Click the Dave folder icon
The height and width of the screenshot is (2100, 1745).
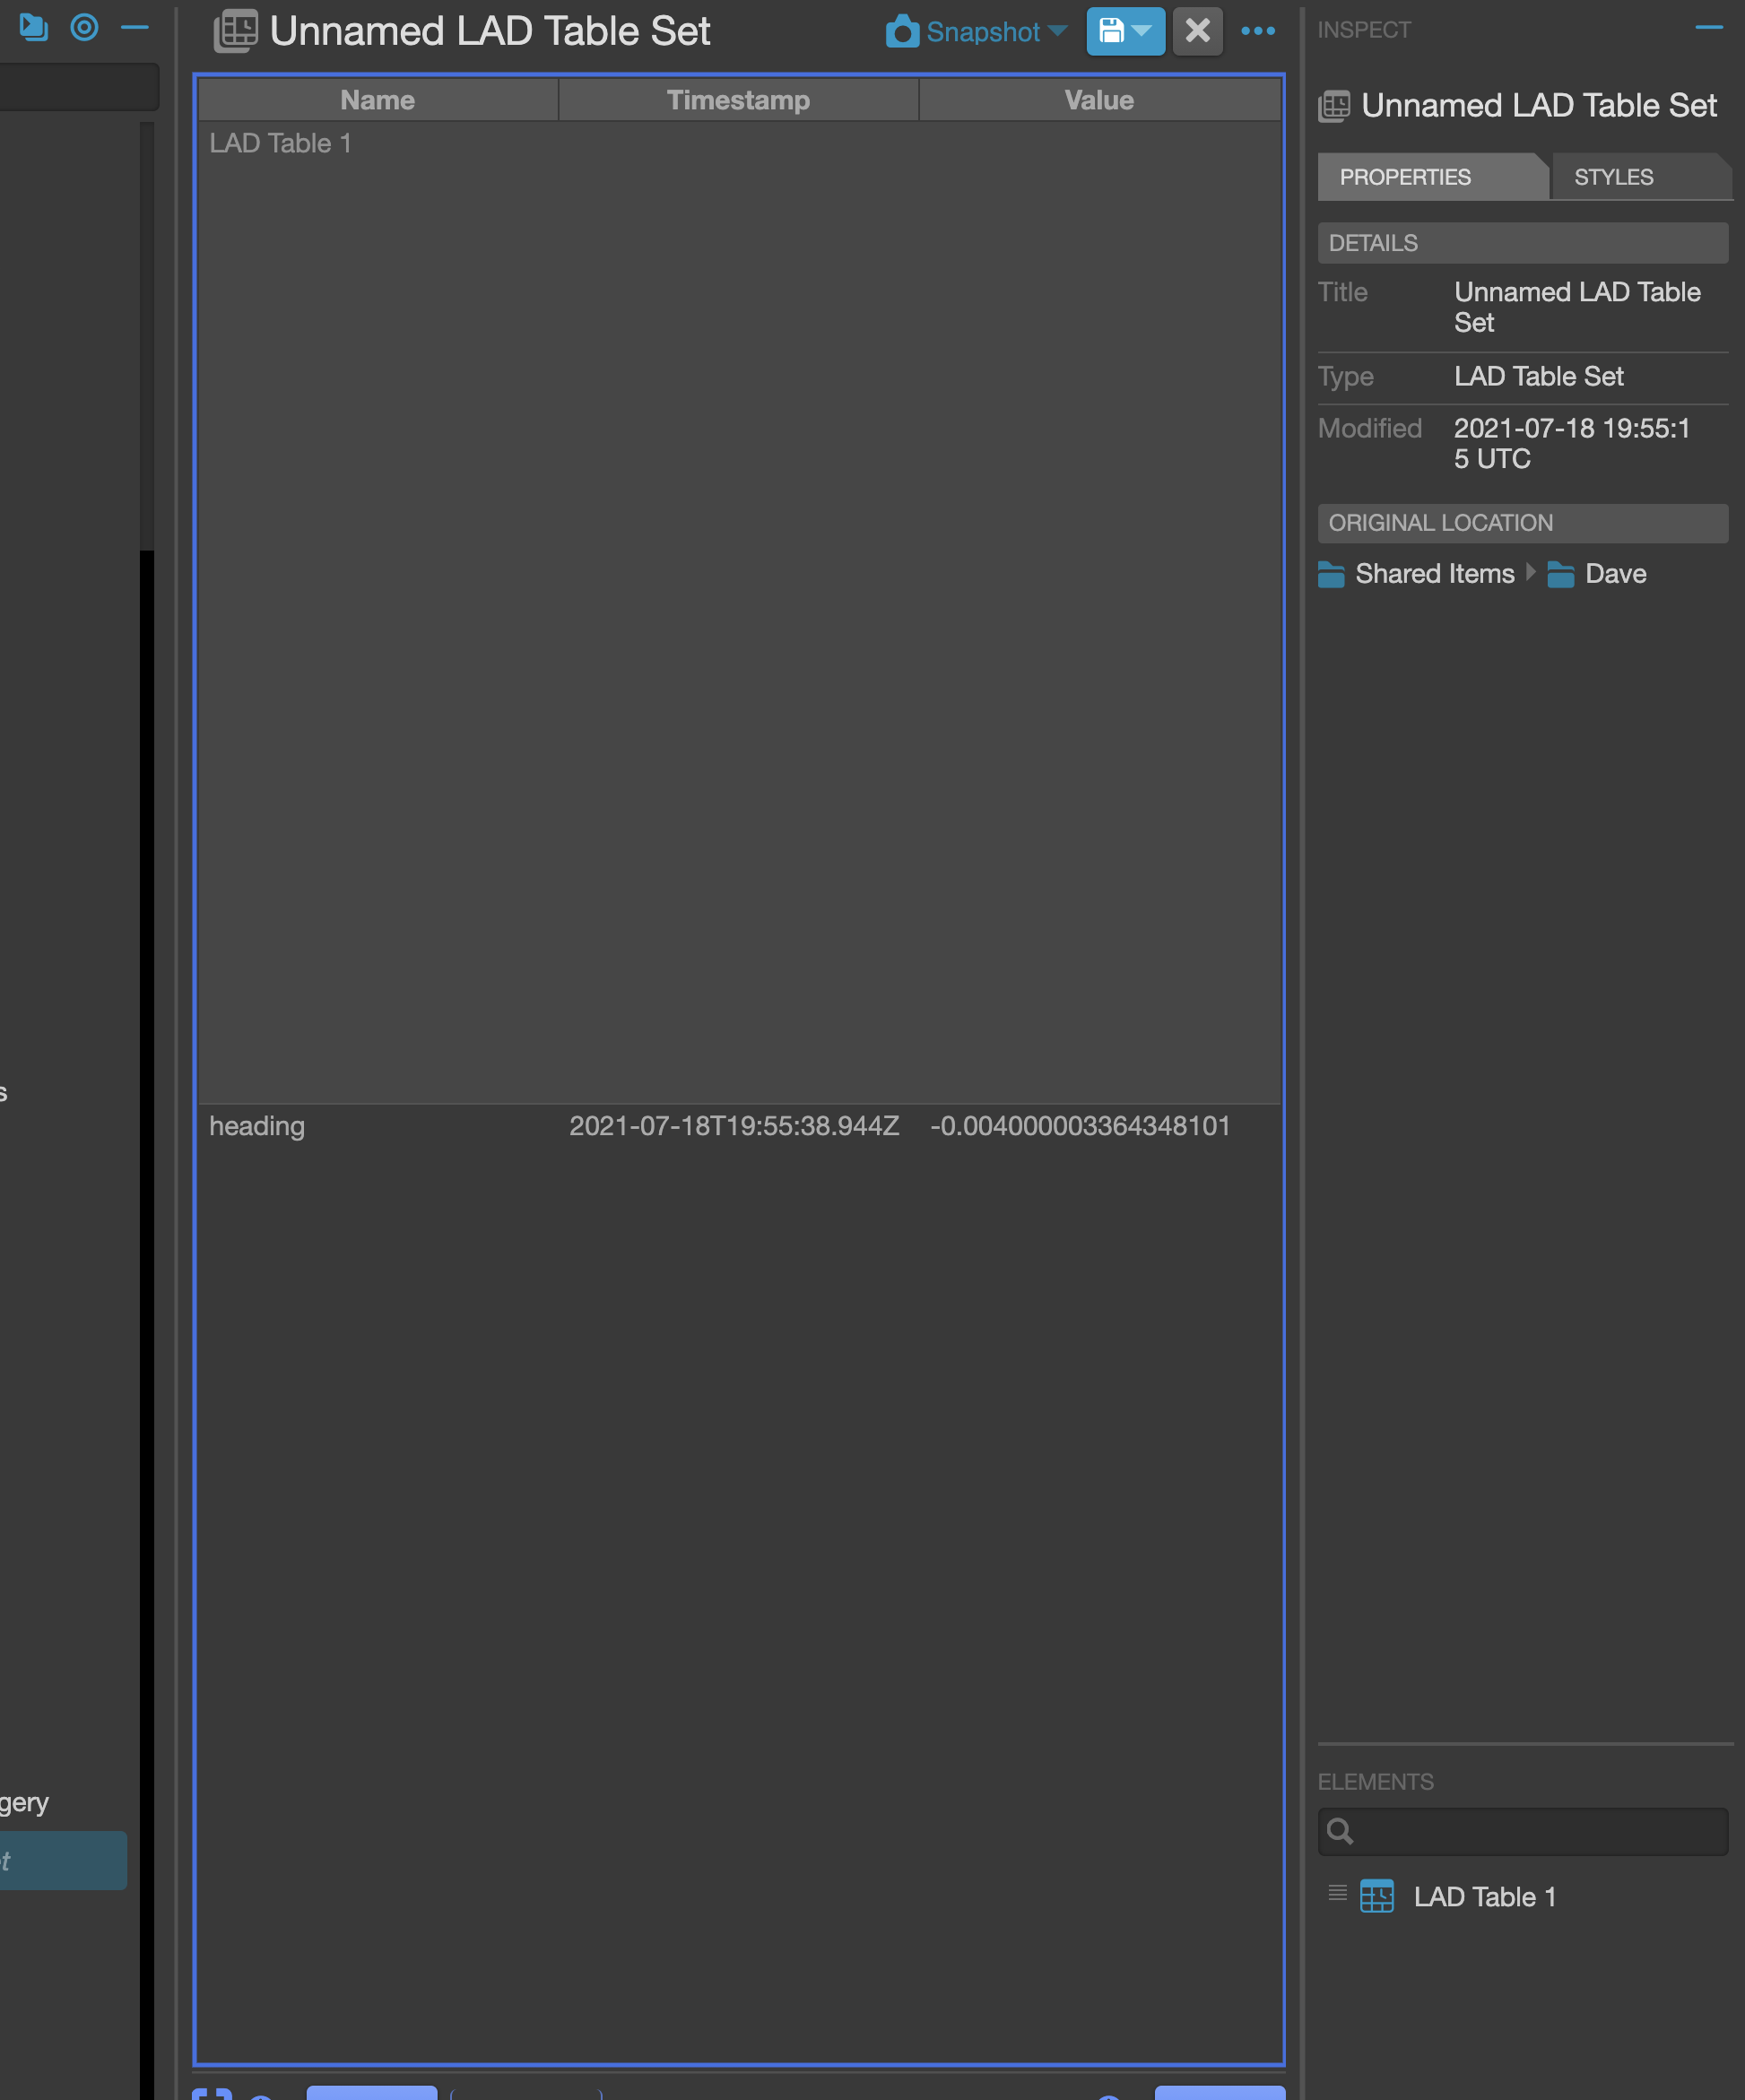pos(1562,574)
